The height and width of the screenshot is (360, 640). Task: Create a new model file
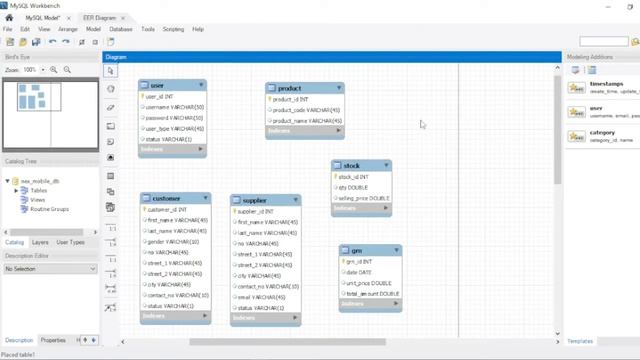pyautogui.click(x=10, y=42)
